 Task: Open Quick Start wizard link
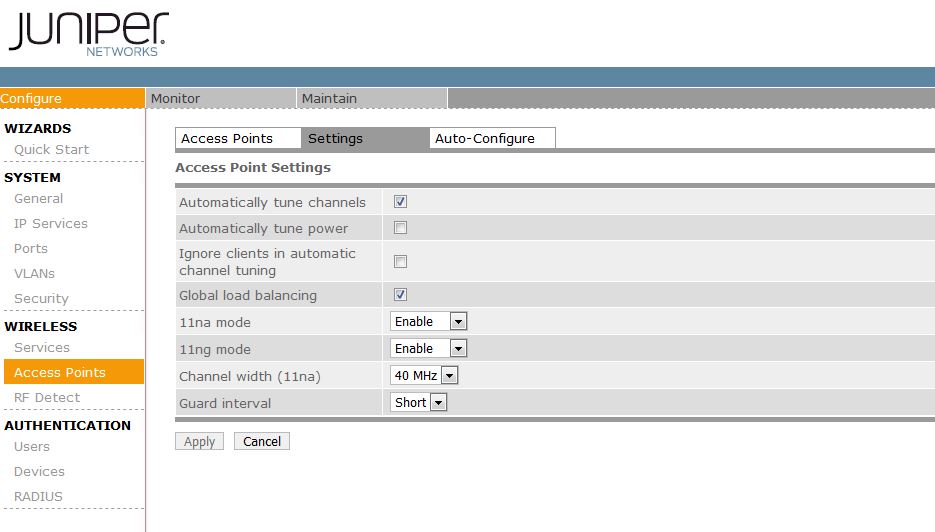click(52, 150)
